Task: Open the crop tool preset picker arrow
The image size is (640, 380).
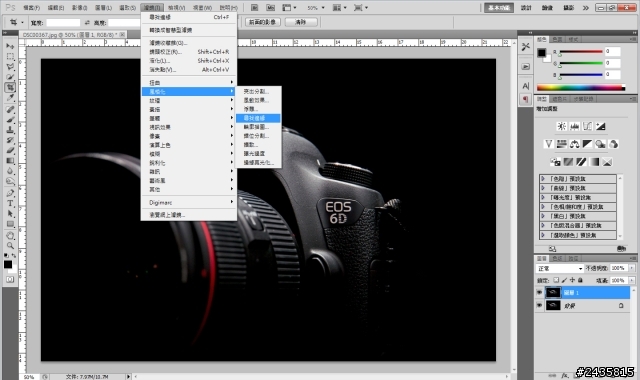Action: 22,22
